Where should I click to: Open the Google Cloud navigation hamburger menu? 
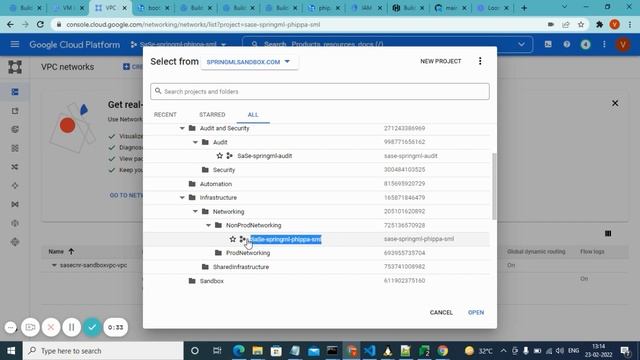(x=15, y=44)
